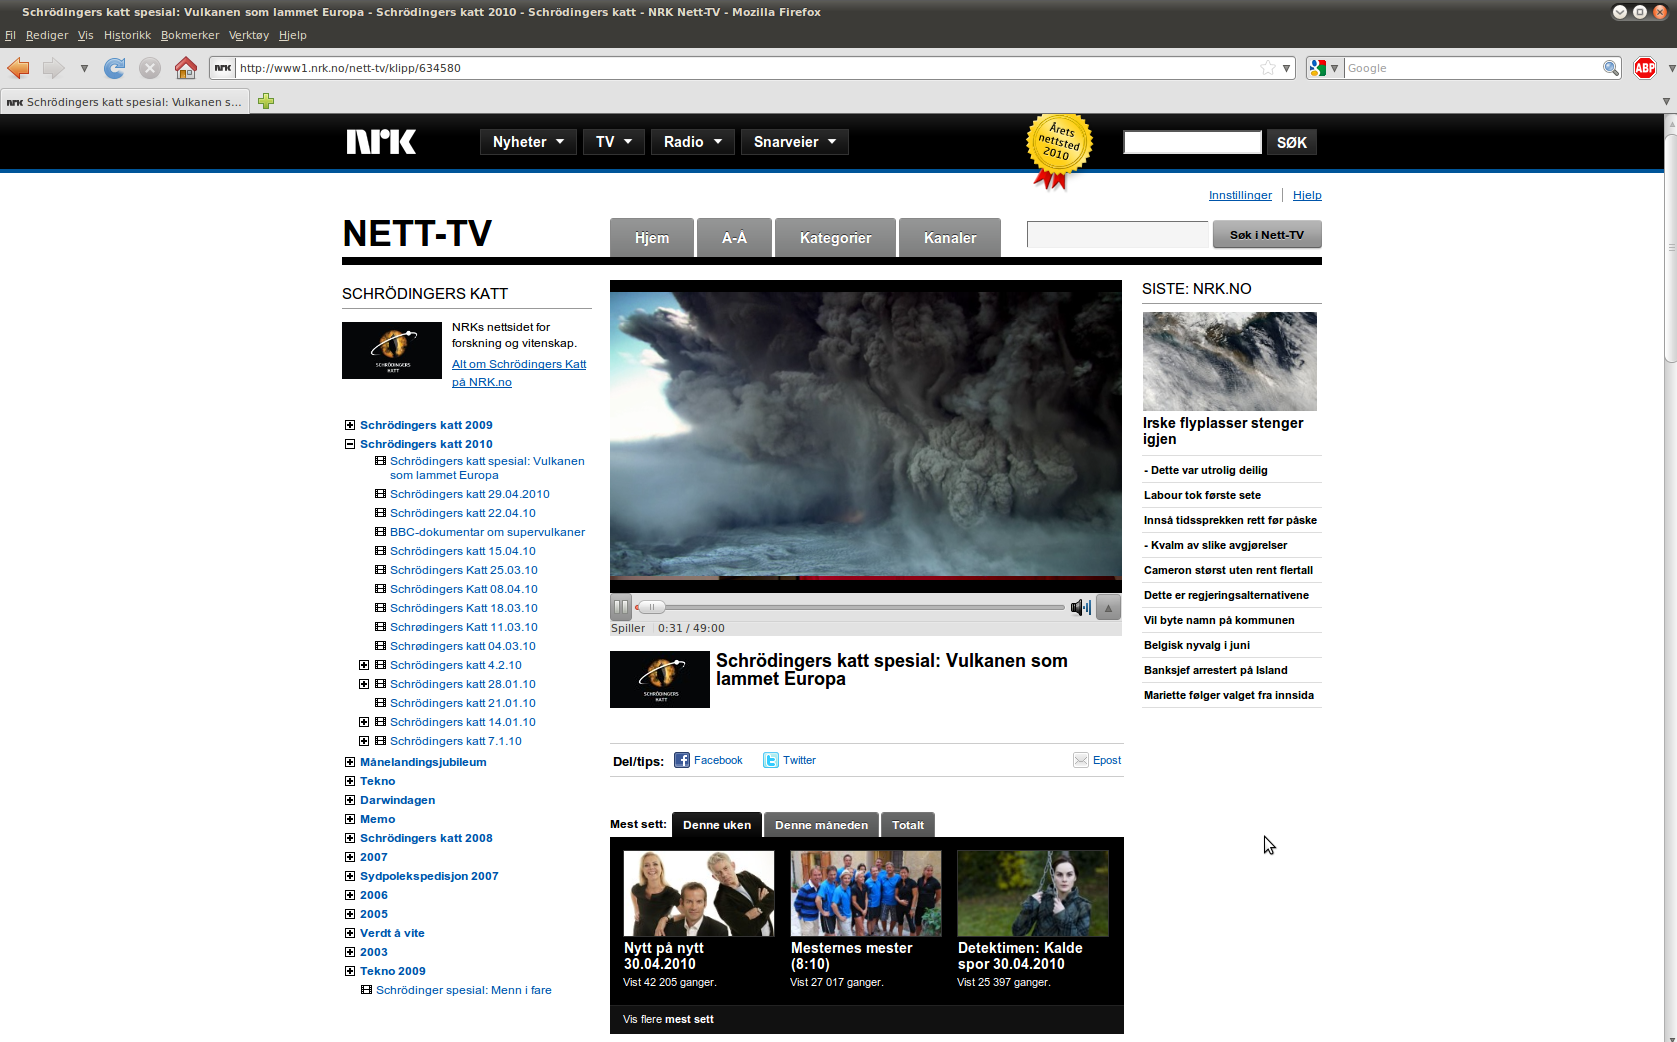Mute the video with the speaker icon
The width and height of the screenshot is (1677, 1042).
1080,607
